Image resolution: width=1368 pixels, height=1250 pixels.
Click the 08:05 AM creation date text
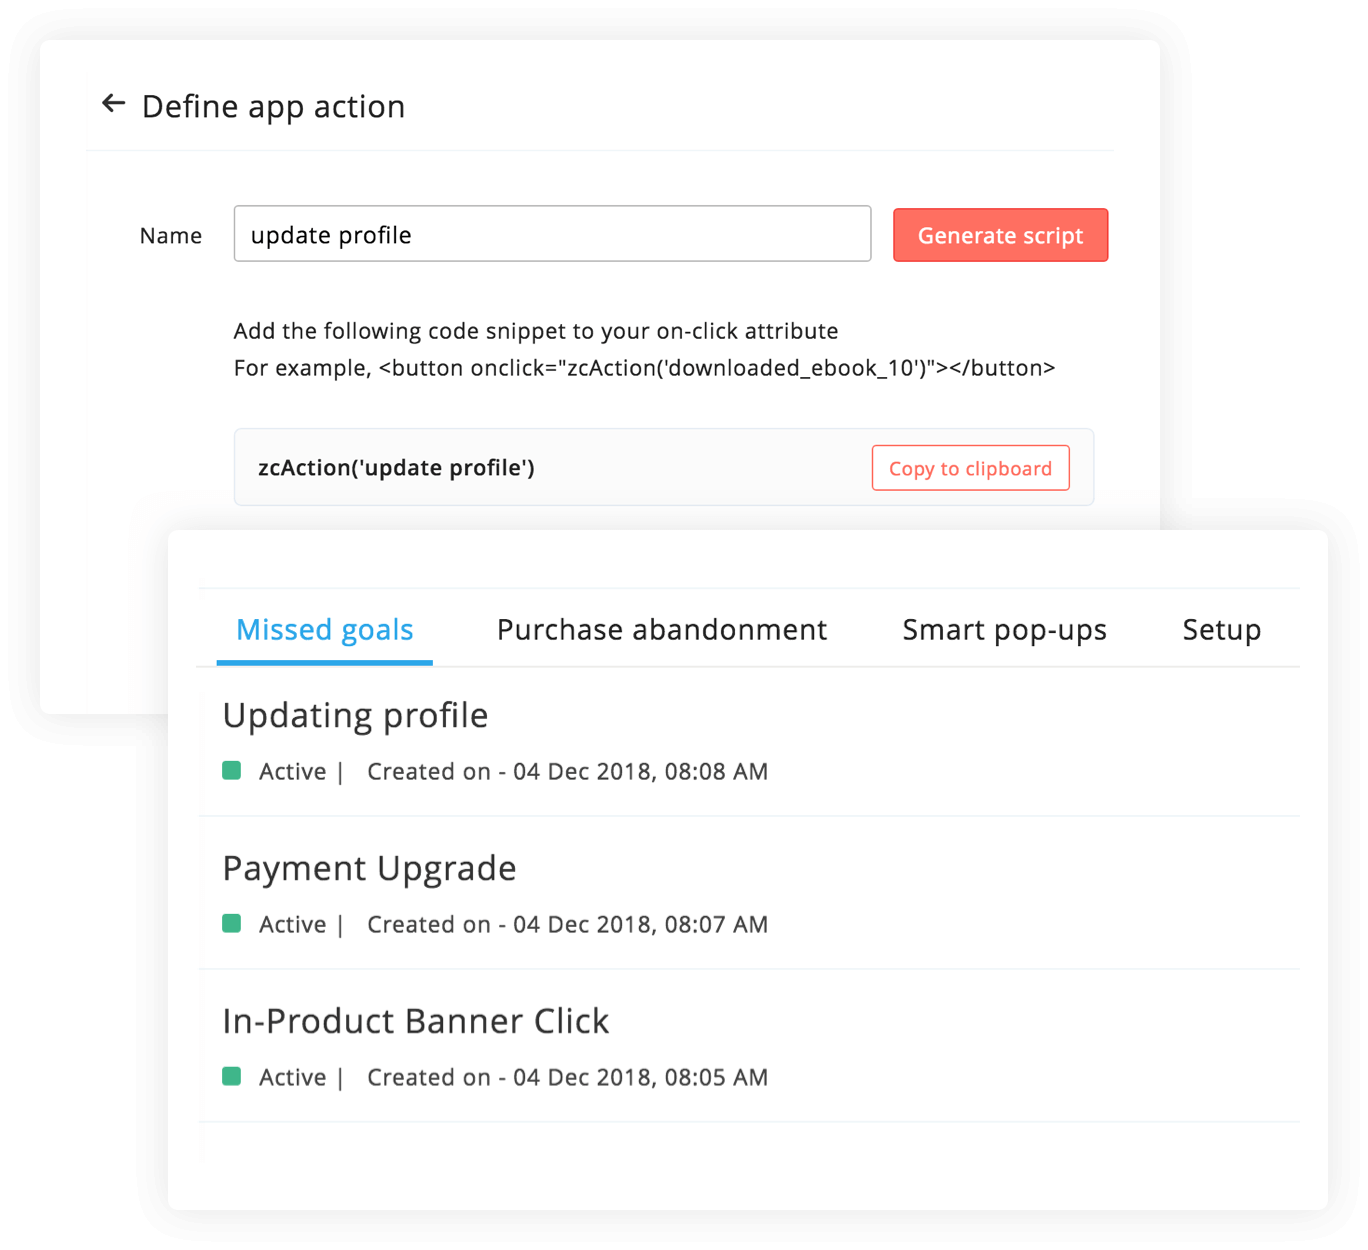(567, 1078)
